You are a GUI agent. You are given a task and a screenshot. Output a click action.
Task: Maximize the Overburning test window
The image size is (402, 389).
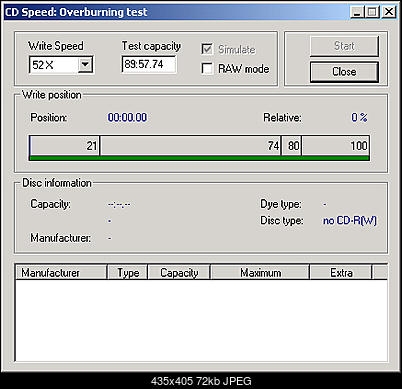[372, 12]
